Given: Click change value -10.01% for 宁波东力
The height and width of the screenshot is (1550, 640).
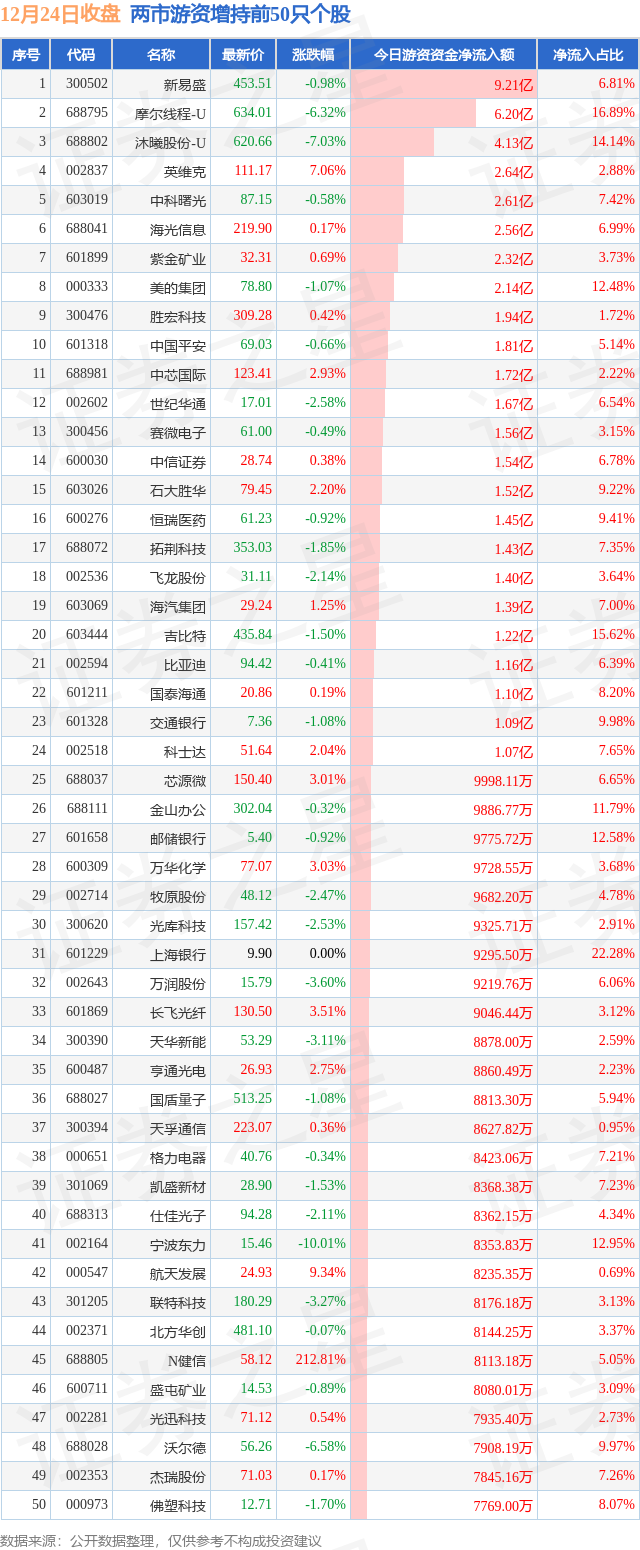Looking at the screenshot, I should [x=322, y=1244].
